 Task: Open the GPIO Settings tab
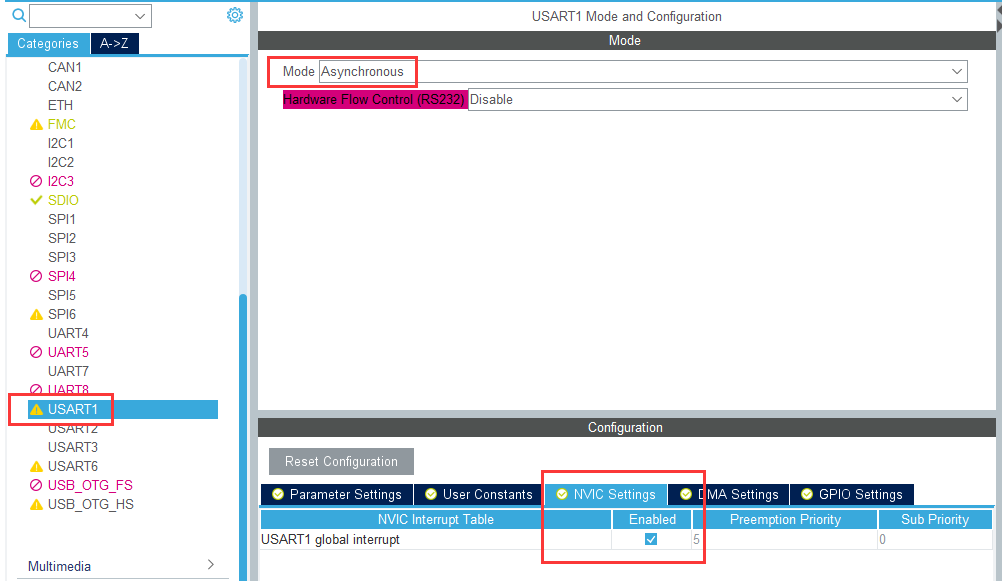click(x=852, y=494)
